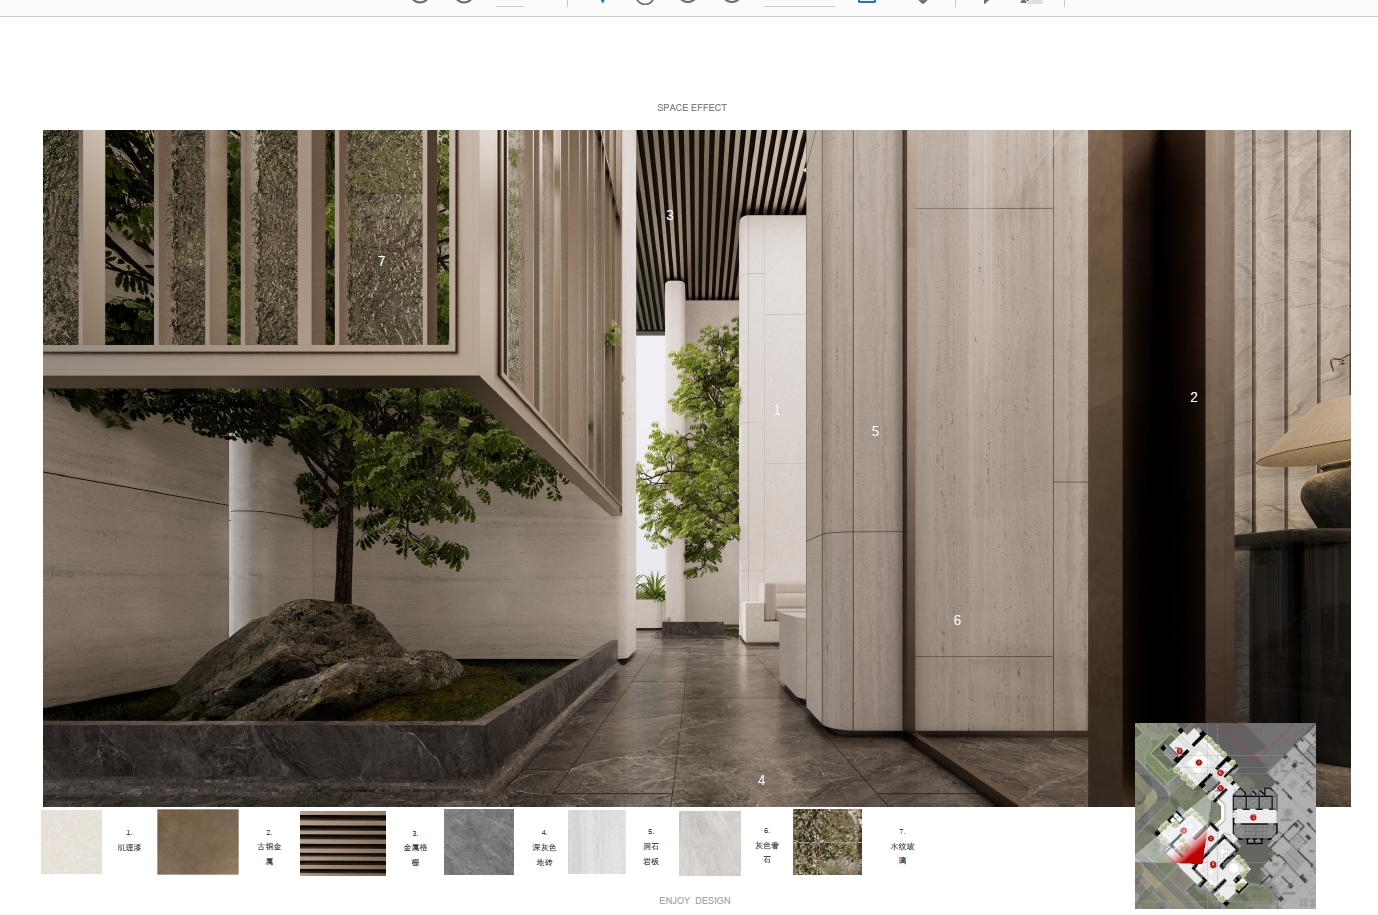The width and height of the screenshot is (1378, 915).
Task: Click marker 7 on the glass screen
Action: coord(381,261)
